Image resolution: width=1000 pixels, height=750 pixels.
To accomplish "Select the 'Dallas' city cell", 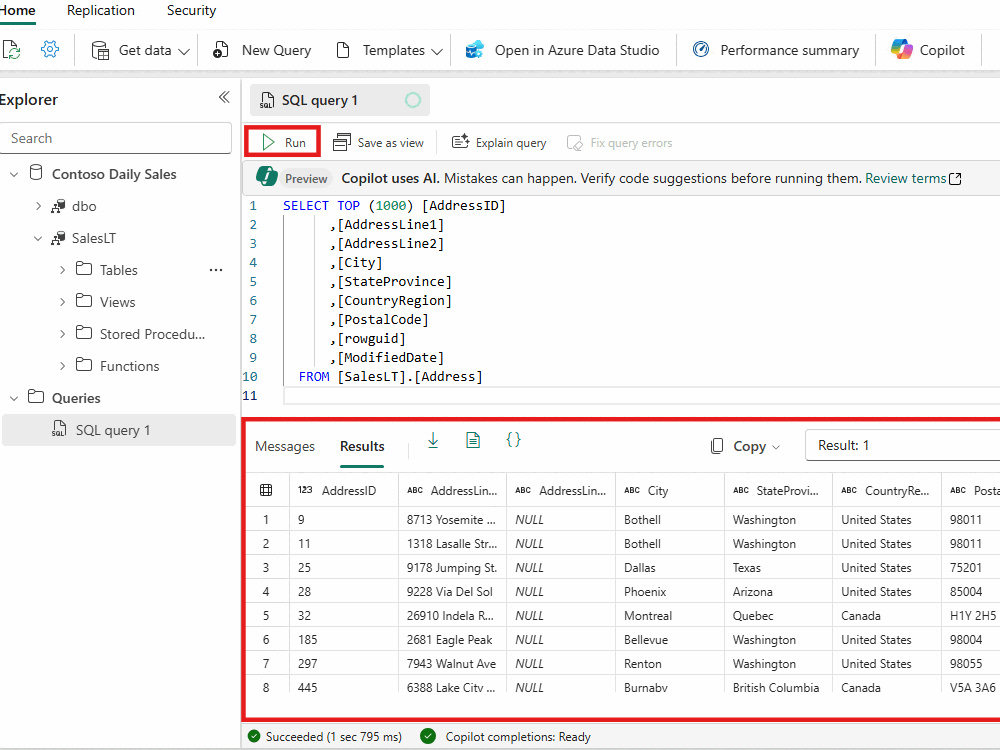I will pyautogui.click(x=670, y=568).
